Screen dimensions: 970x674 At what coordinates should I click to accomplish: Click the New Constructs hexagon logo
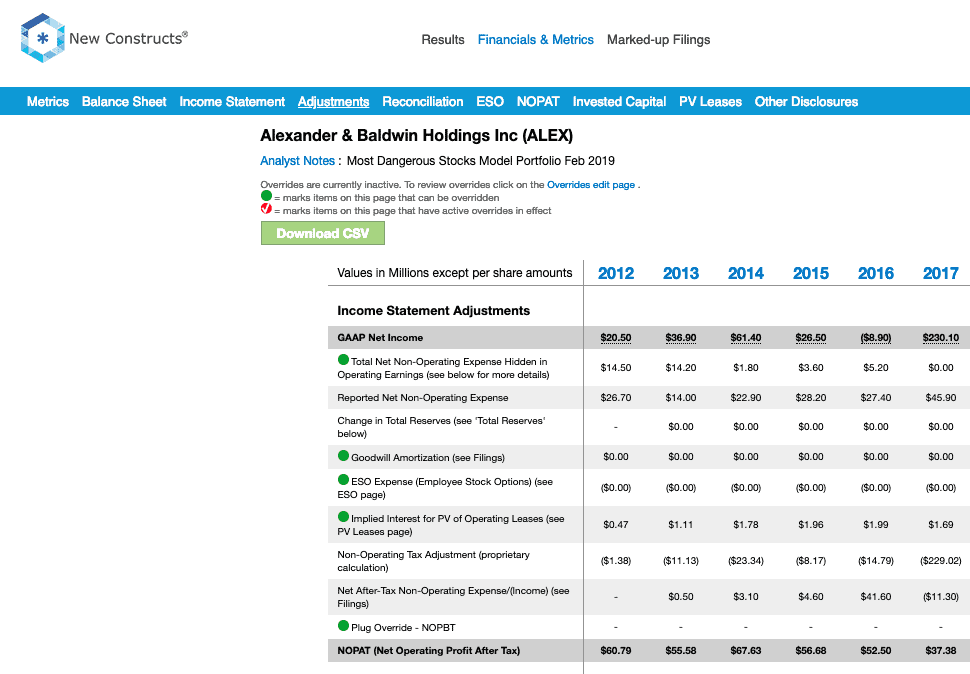click(42, 38)
